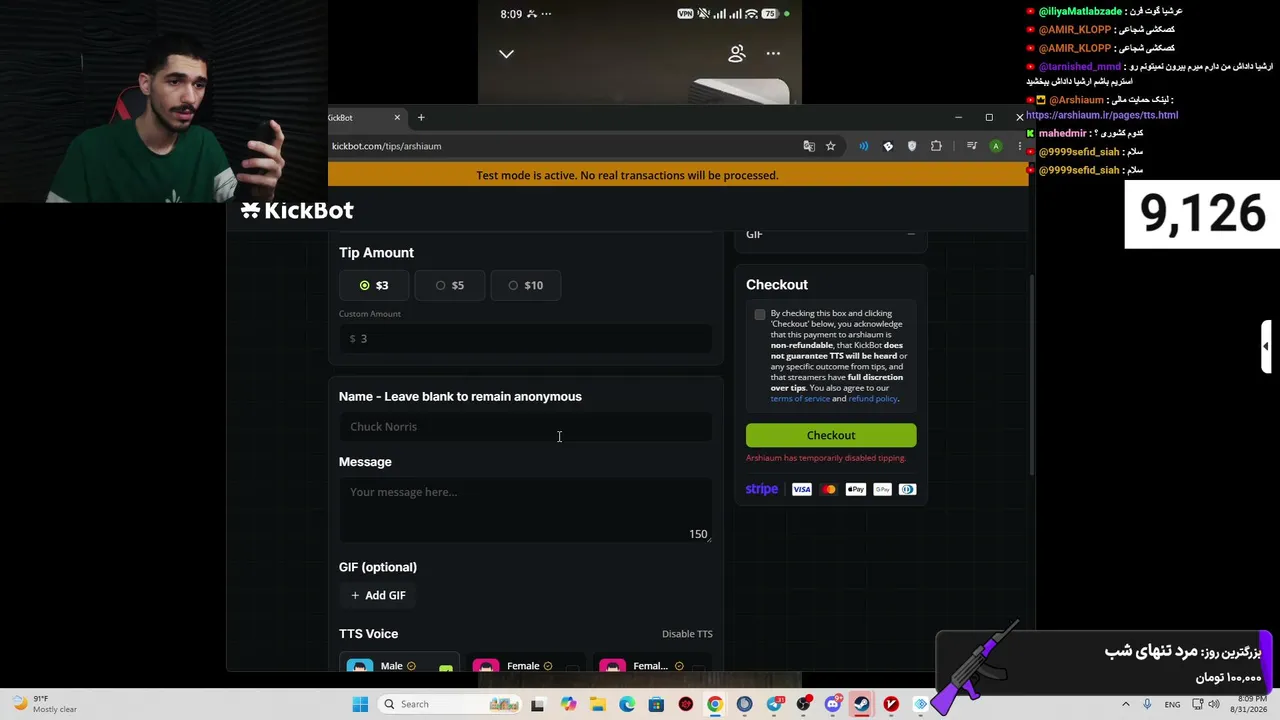Click the Google Pay icon
The height and width of the screenshot is (720, 1280).
[x=882, y=489]
